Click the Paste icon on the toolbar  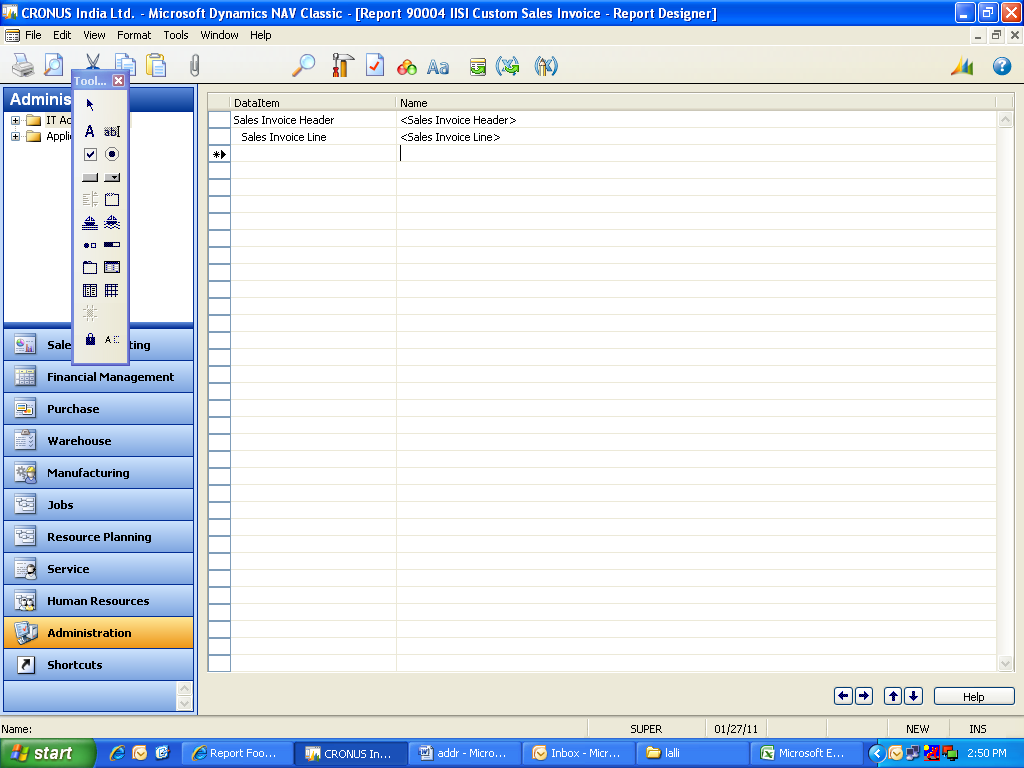pyautogui.click(x=157, y=64)
